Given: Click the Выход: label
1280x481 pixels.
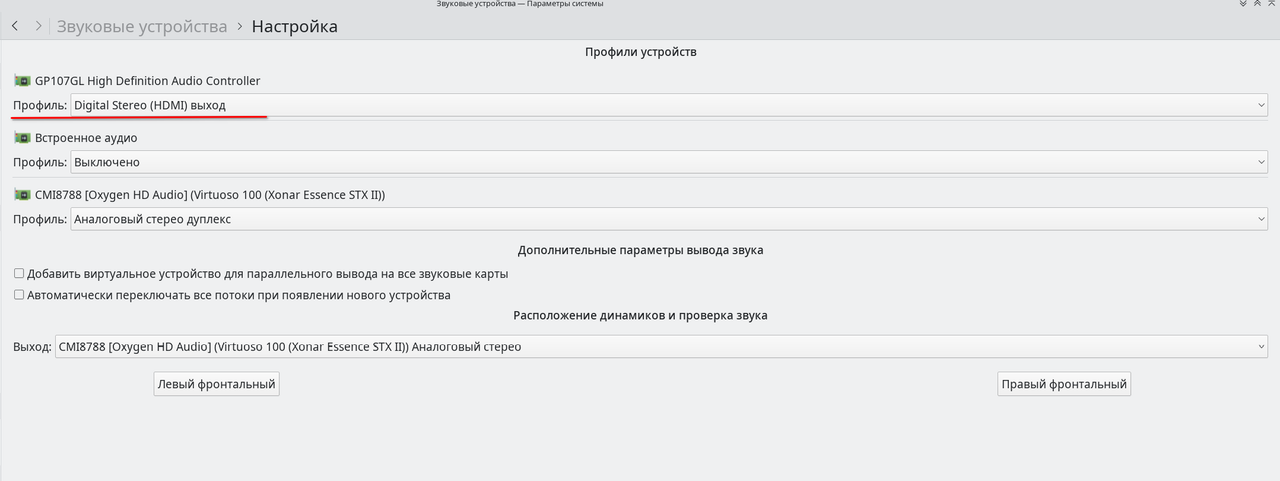Looking at the screenshot, I should [x=32, y=347].
